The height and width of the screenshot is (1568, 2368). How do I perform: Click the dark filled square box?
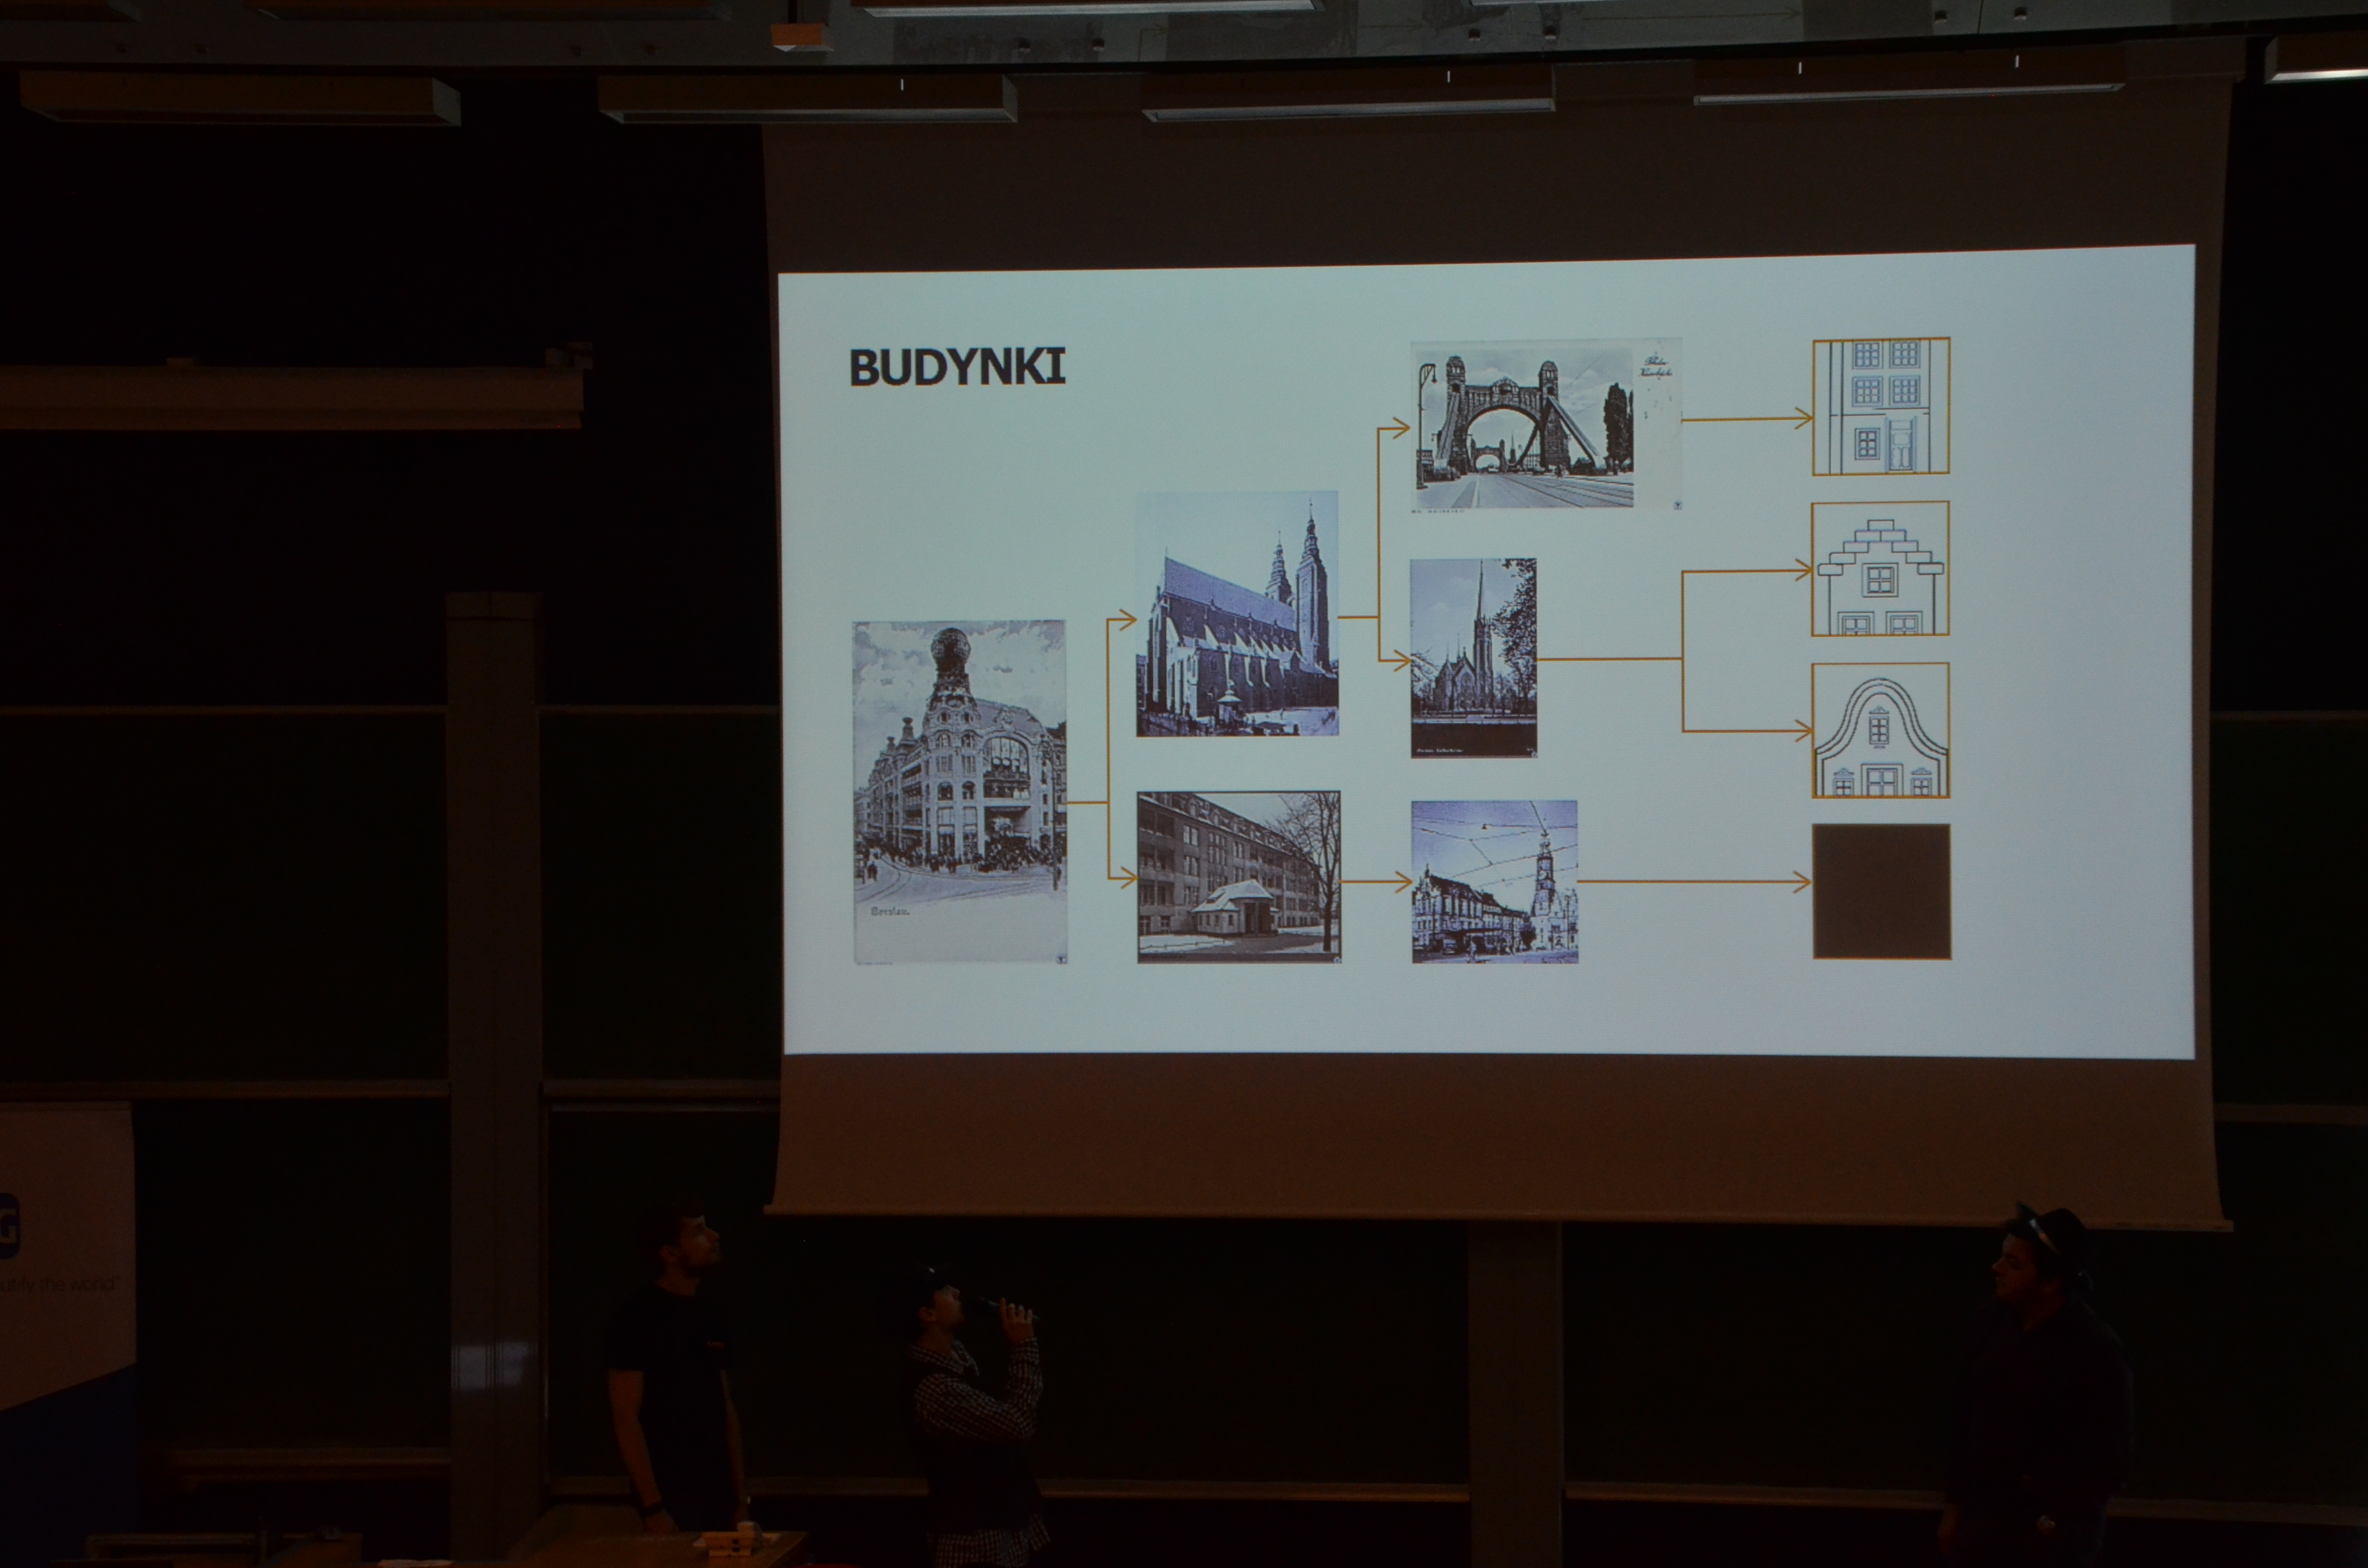pos(1881,891)
